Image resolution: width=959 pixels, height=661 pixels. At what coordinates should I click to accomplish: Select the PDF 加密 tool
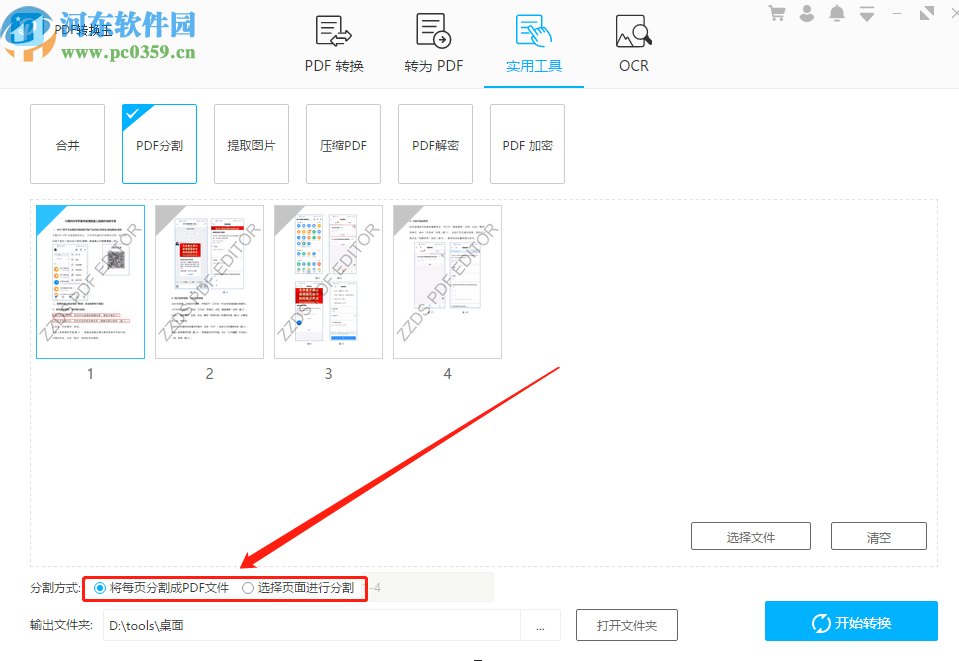pyautogui.click(x=527, y=144)
